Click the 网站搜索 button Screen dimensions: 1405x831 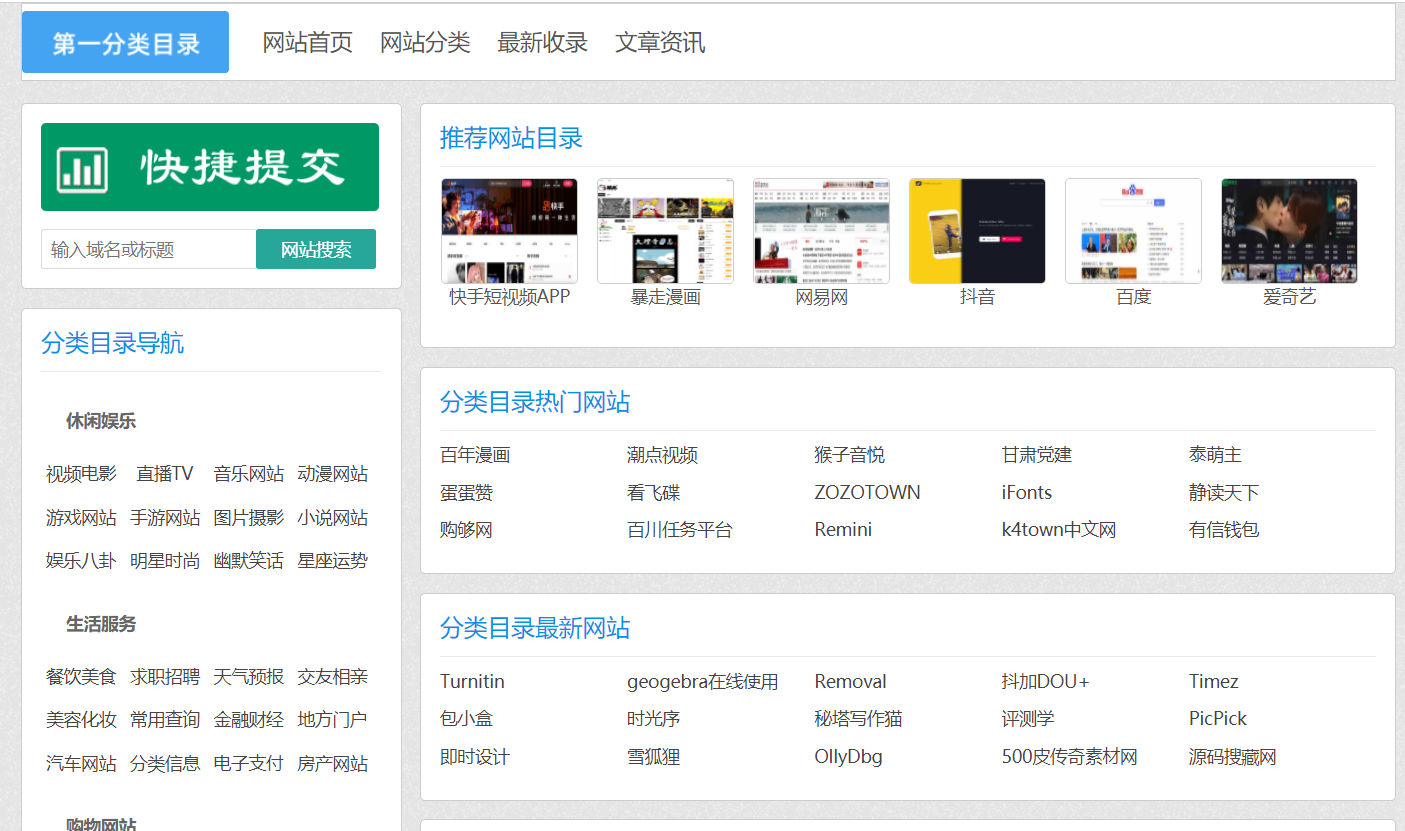tap(316, 249)
